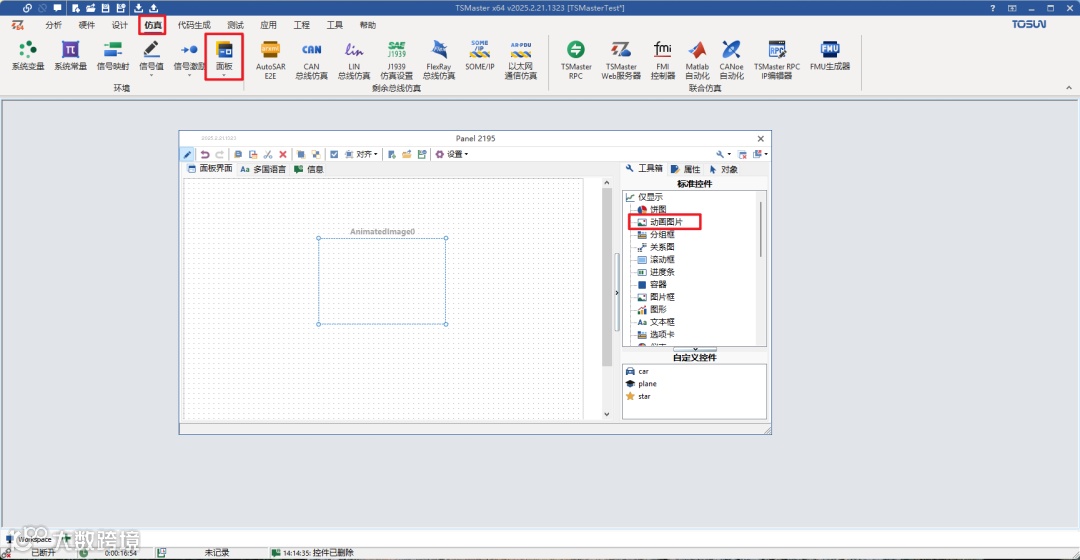Switch to 信息 tab in Panel
Viewport: 1080px width, 560px height.
(x=309, y=169)
